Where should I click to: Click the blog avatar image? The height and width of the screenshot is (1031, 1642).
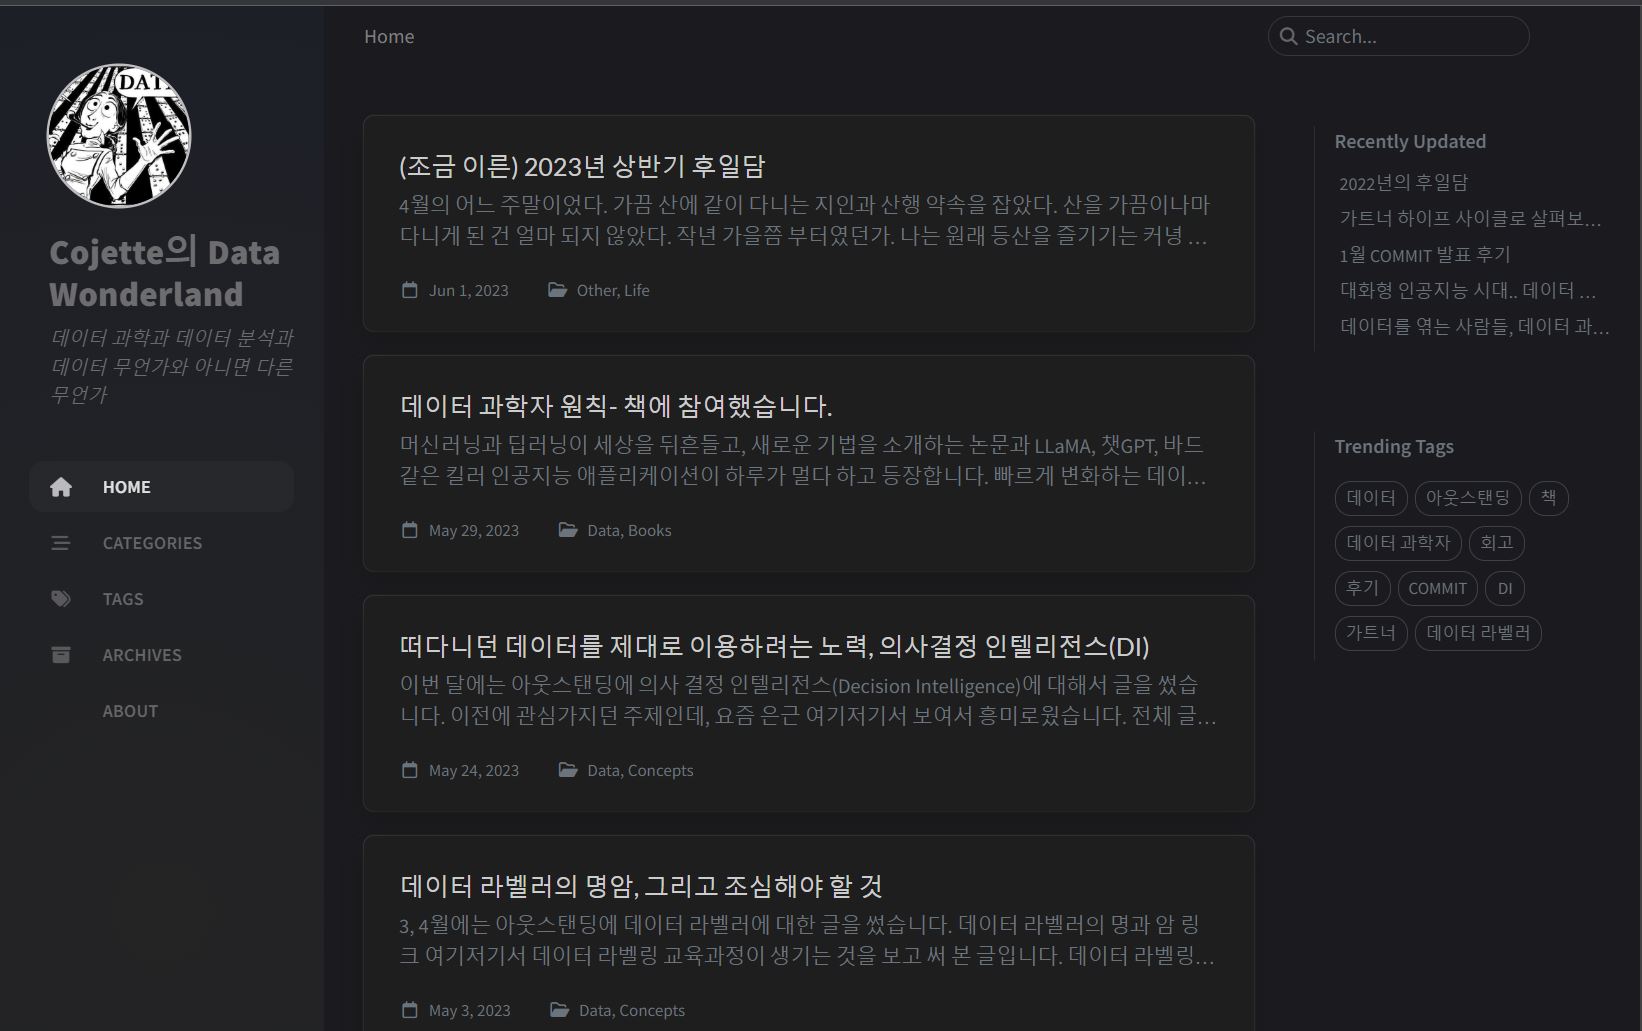[119, 136]
